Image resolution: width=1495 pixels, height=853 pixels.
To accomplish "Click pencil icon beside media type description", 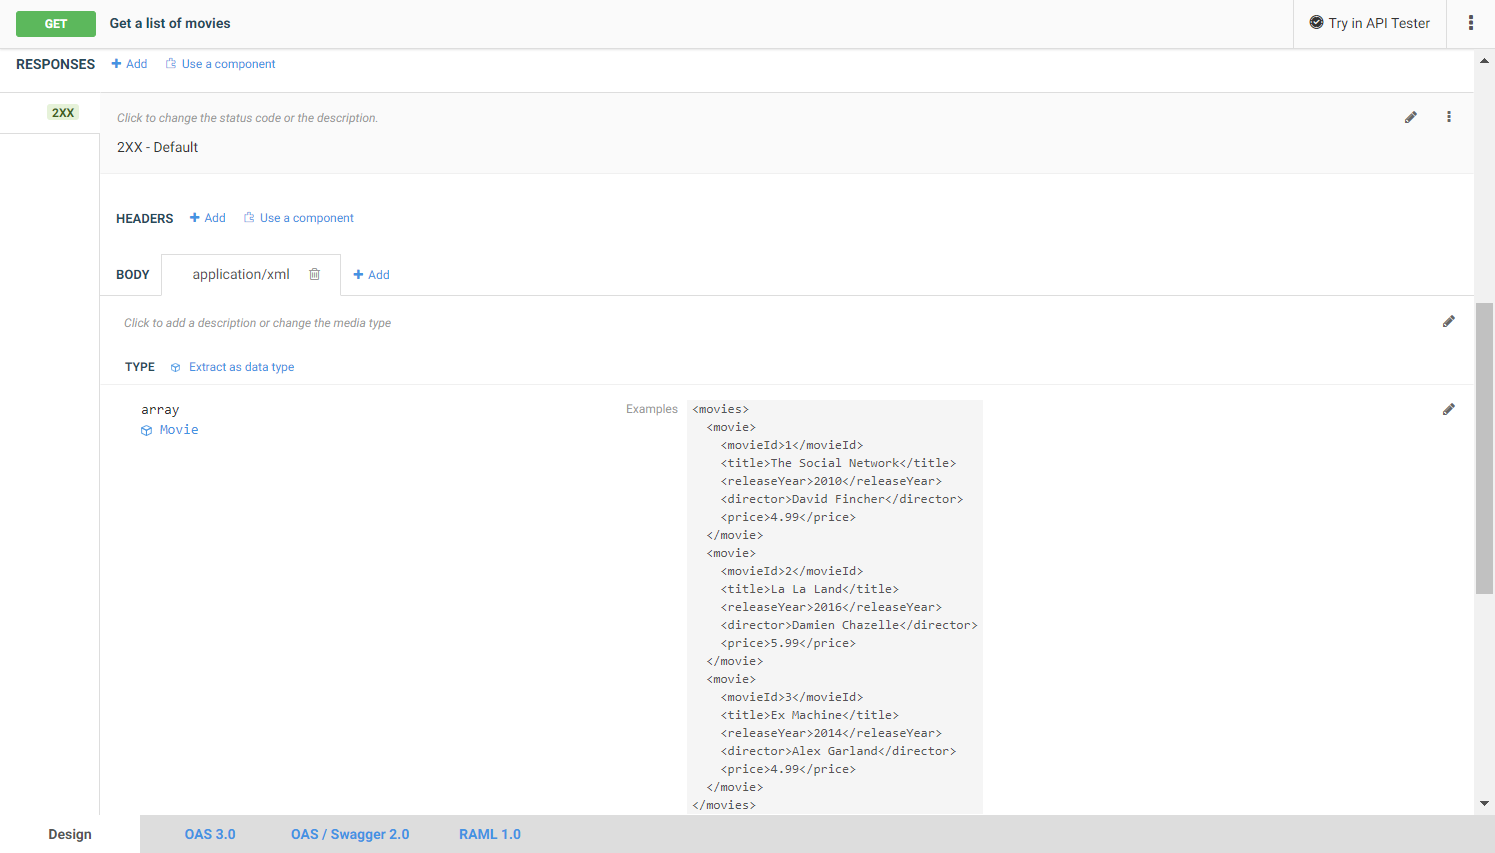I will [1448, 322].
